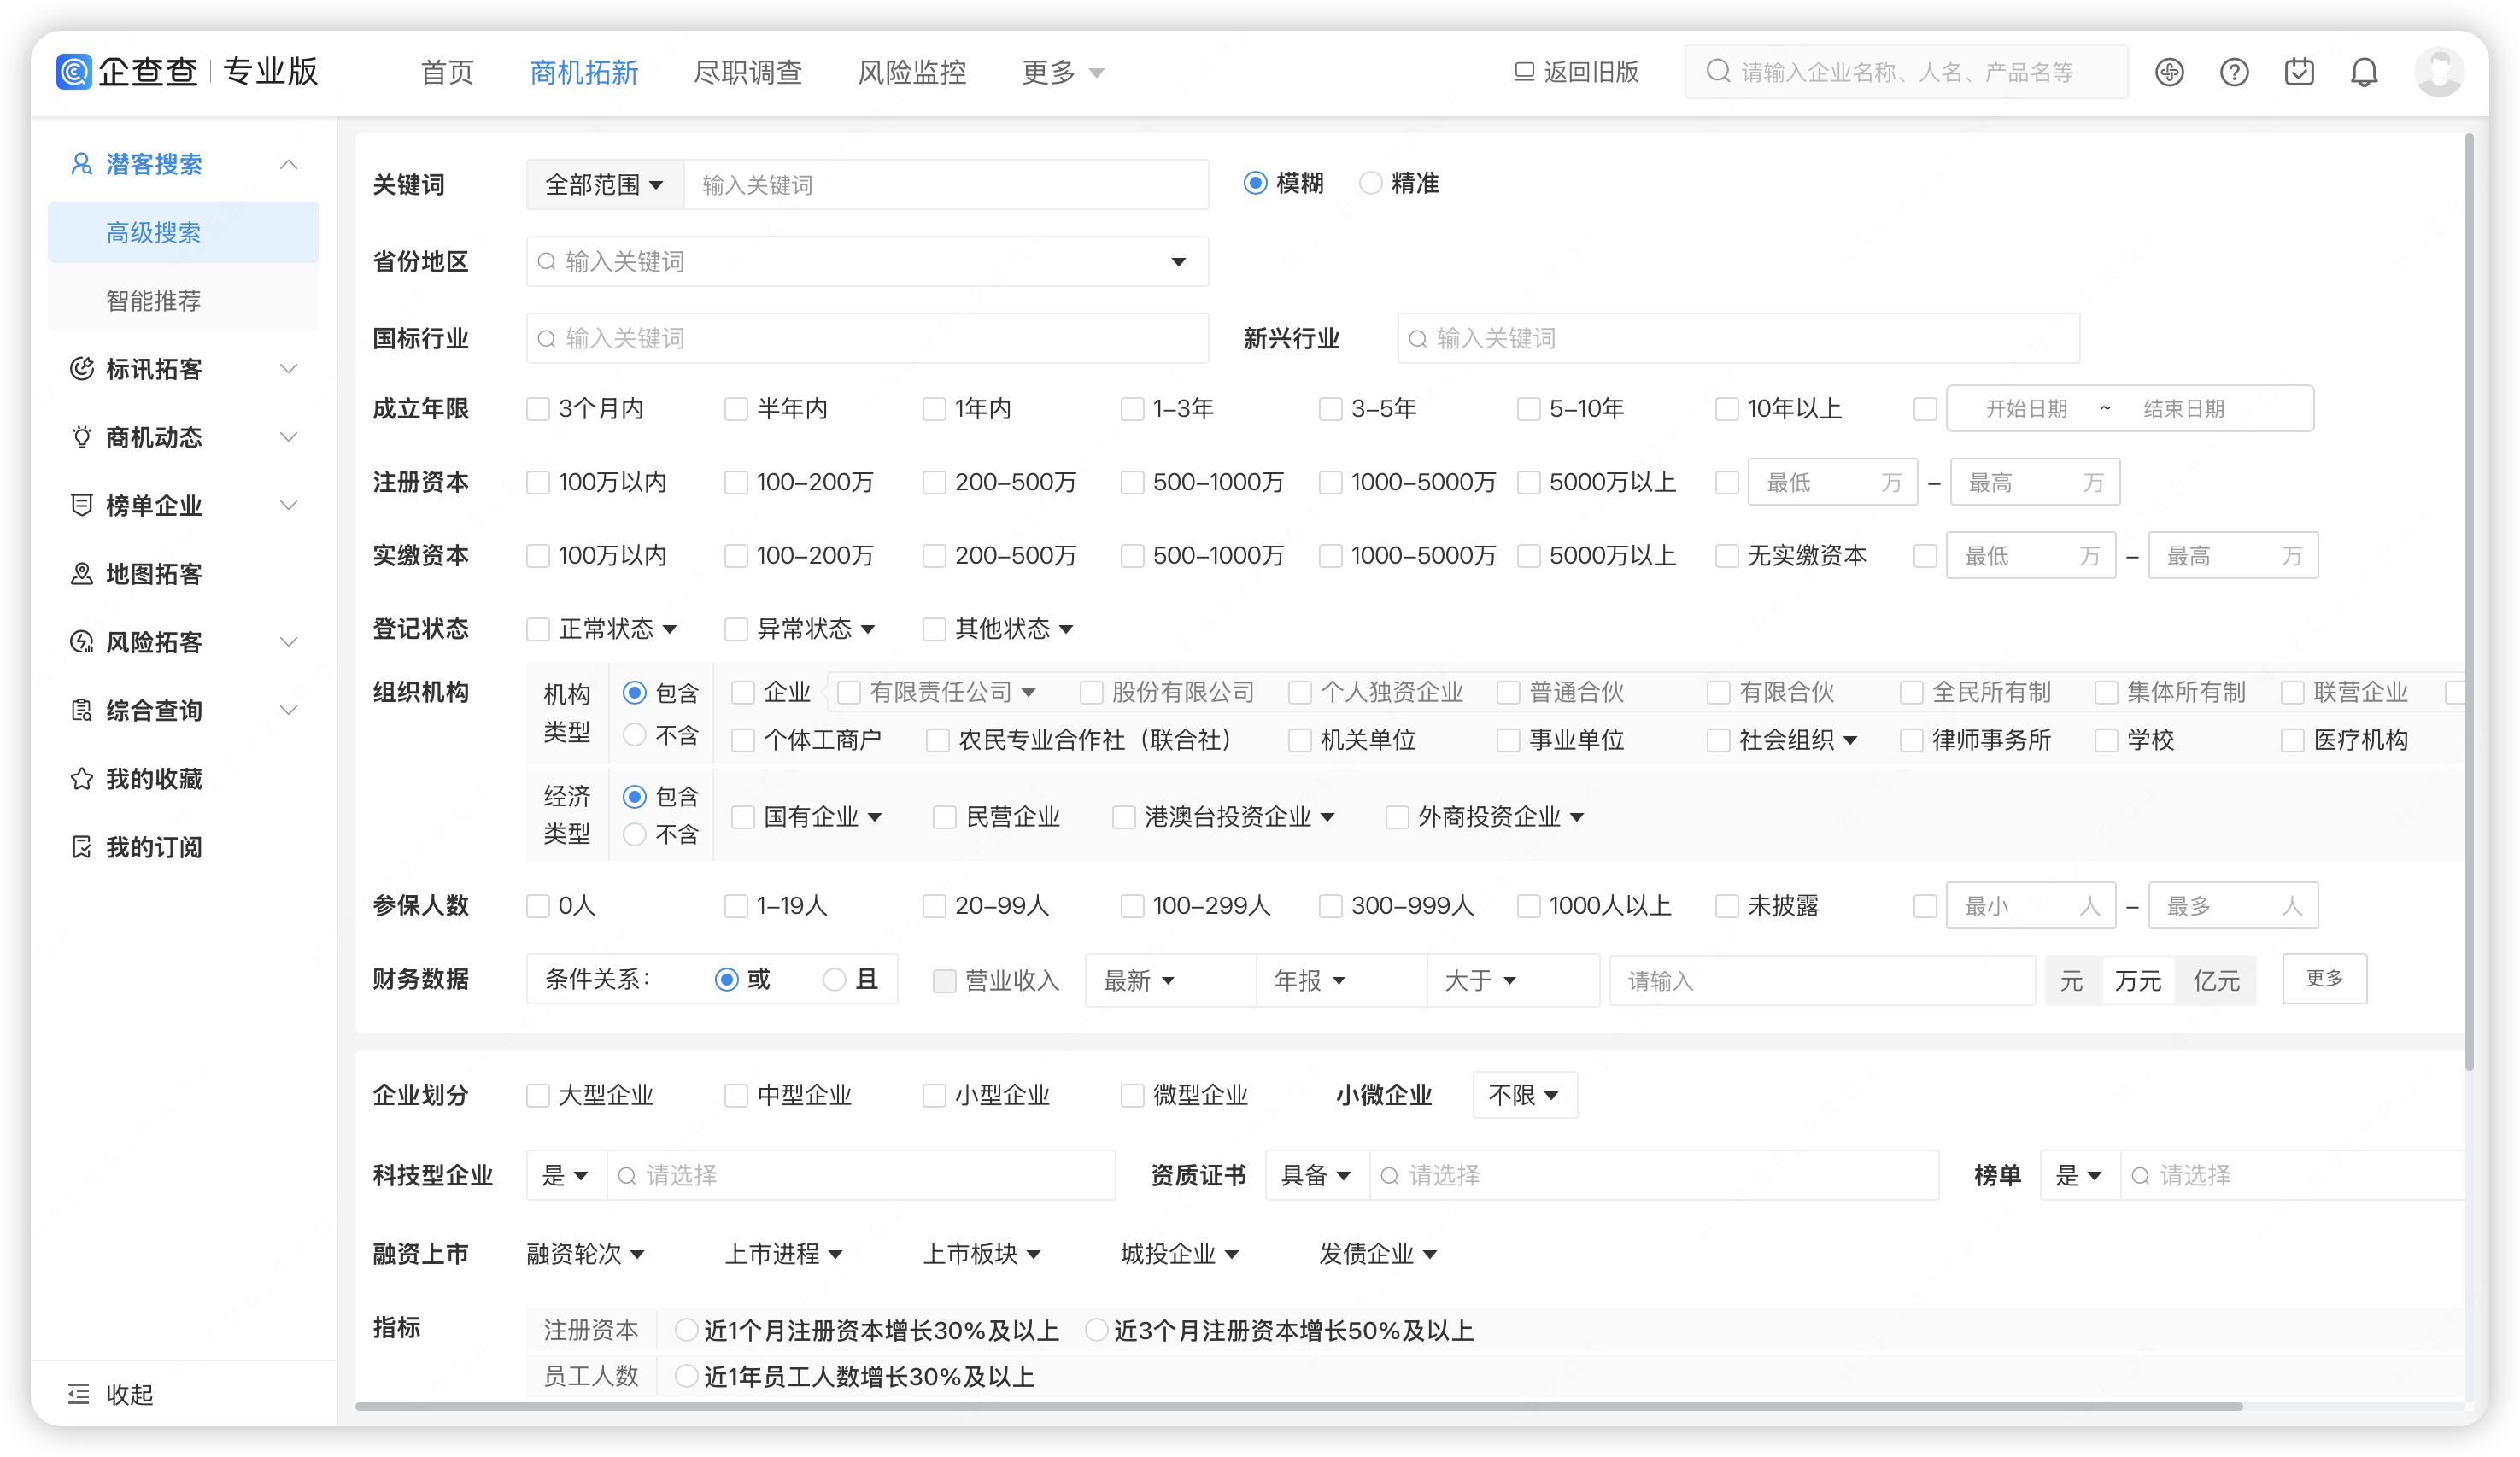
Task: Click magnifier icon in 省份地区 field
Action: [x=547, y=262]
